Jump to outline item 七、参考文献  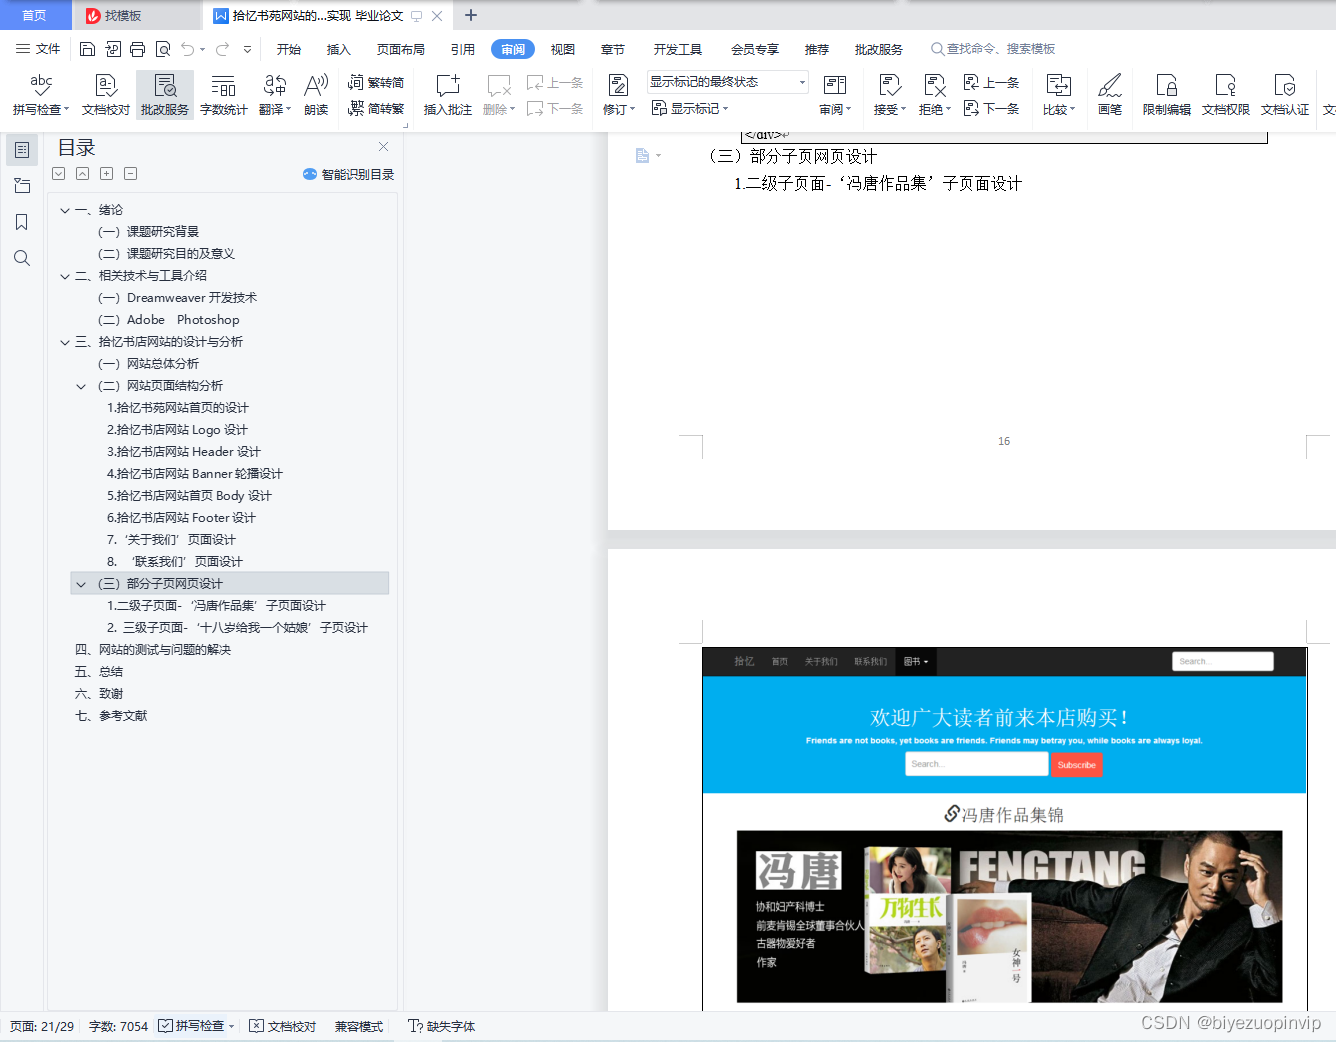(111, 716)
